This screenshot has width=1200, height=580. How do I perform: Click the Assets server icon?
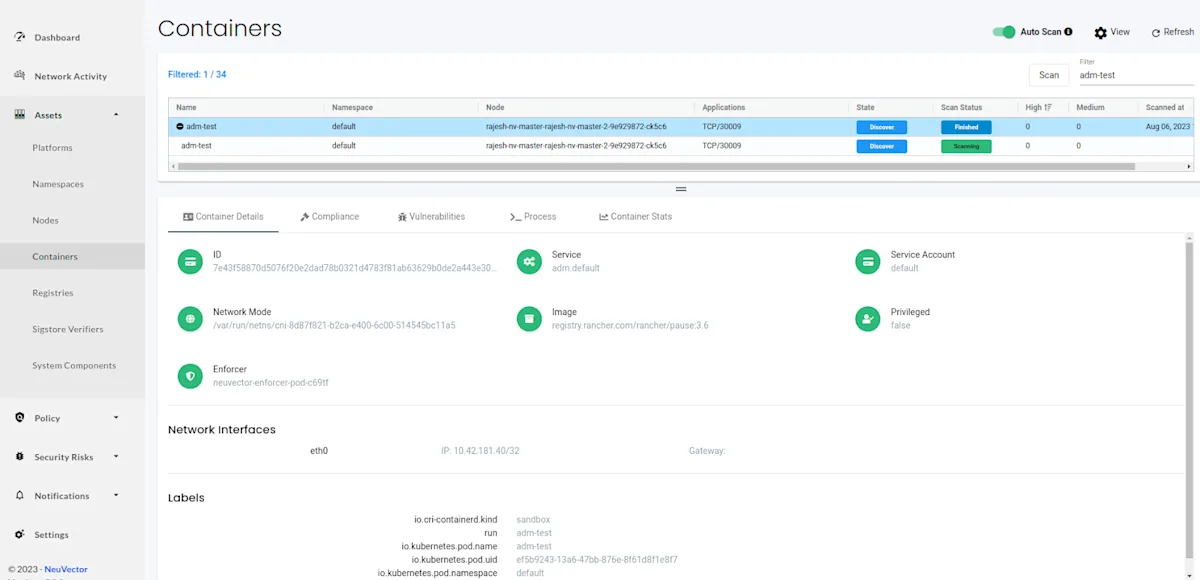tap(19, 115)
